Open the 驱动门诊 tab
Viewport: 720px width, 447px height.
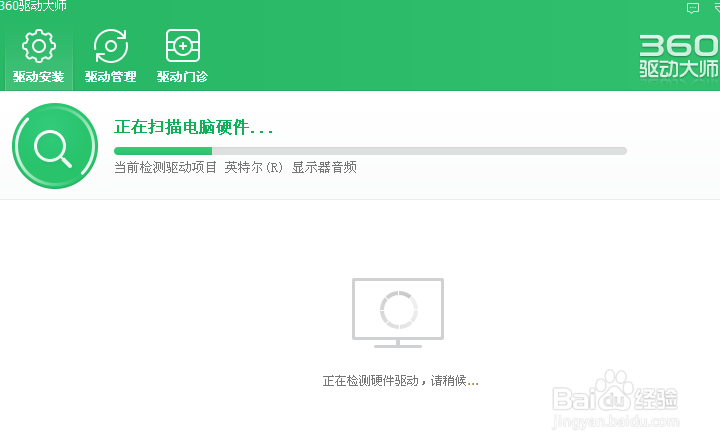(x=182, y=56)
